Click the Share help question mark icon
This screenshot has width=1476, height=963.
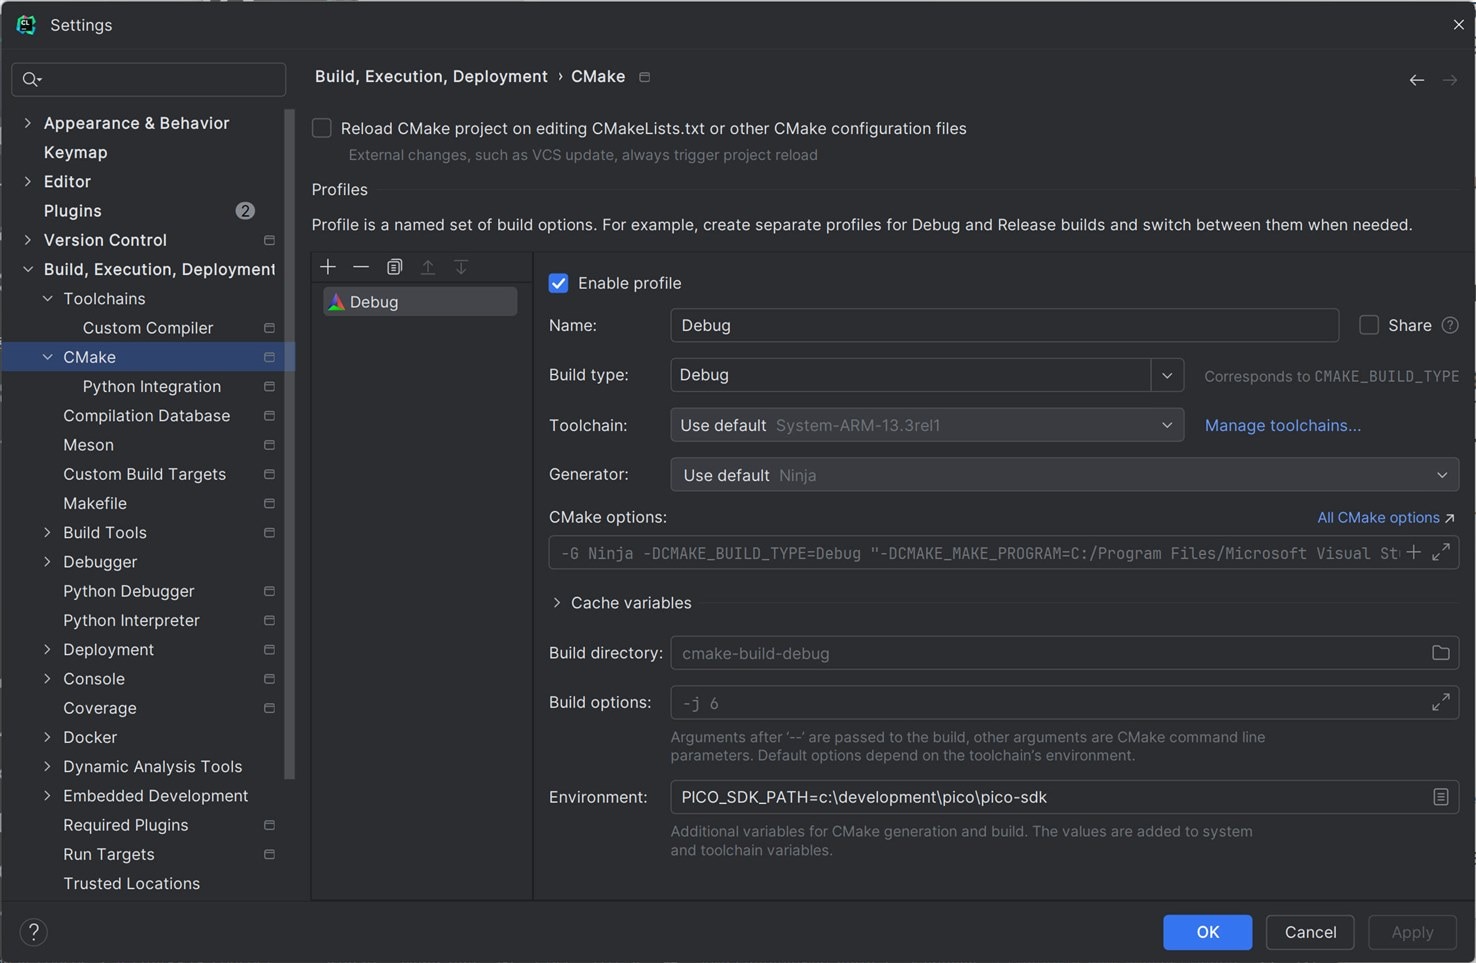pos(1450,325)
